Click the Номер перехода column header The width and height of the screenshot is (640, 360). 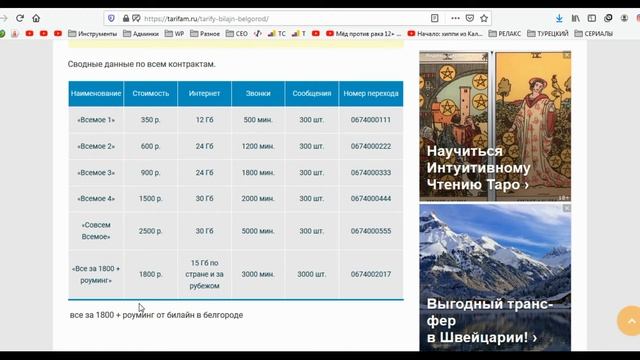[371, 93]
